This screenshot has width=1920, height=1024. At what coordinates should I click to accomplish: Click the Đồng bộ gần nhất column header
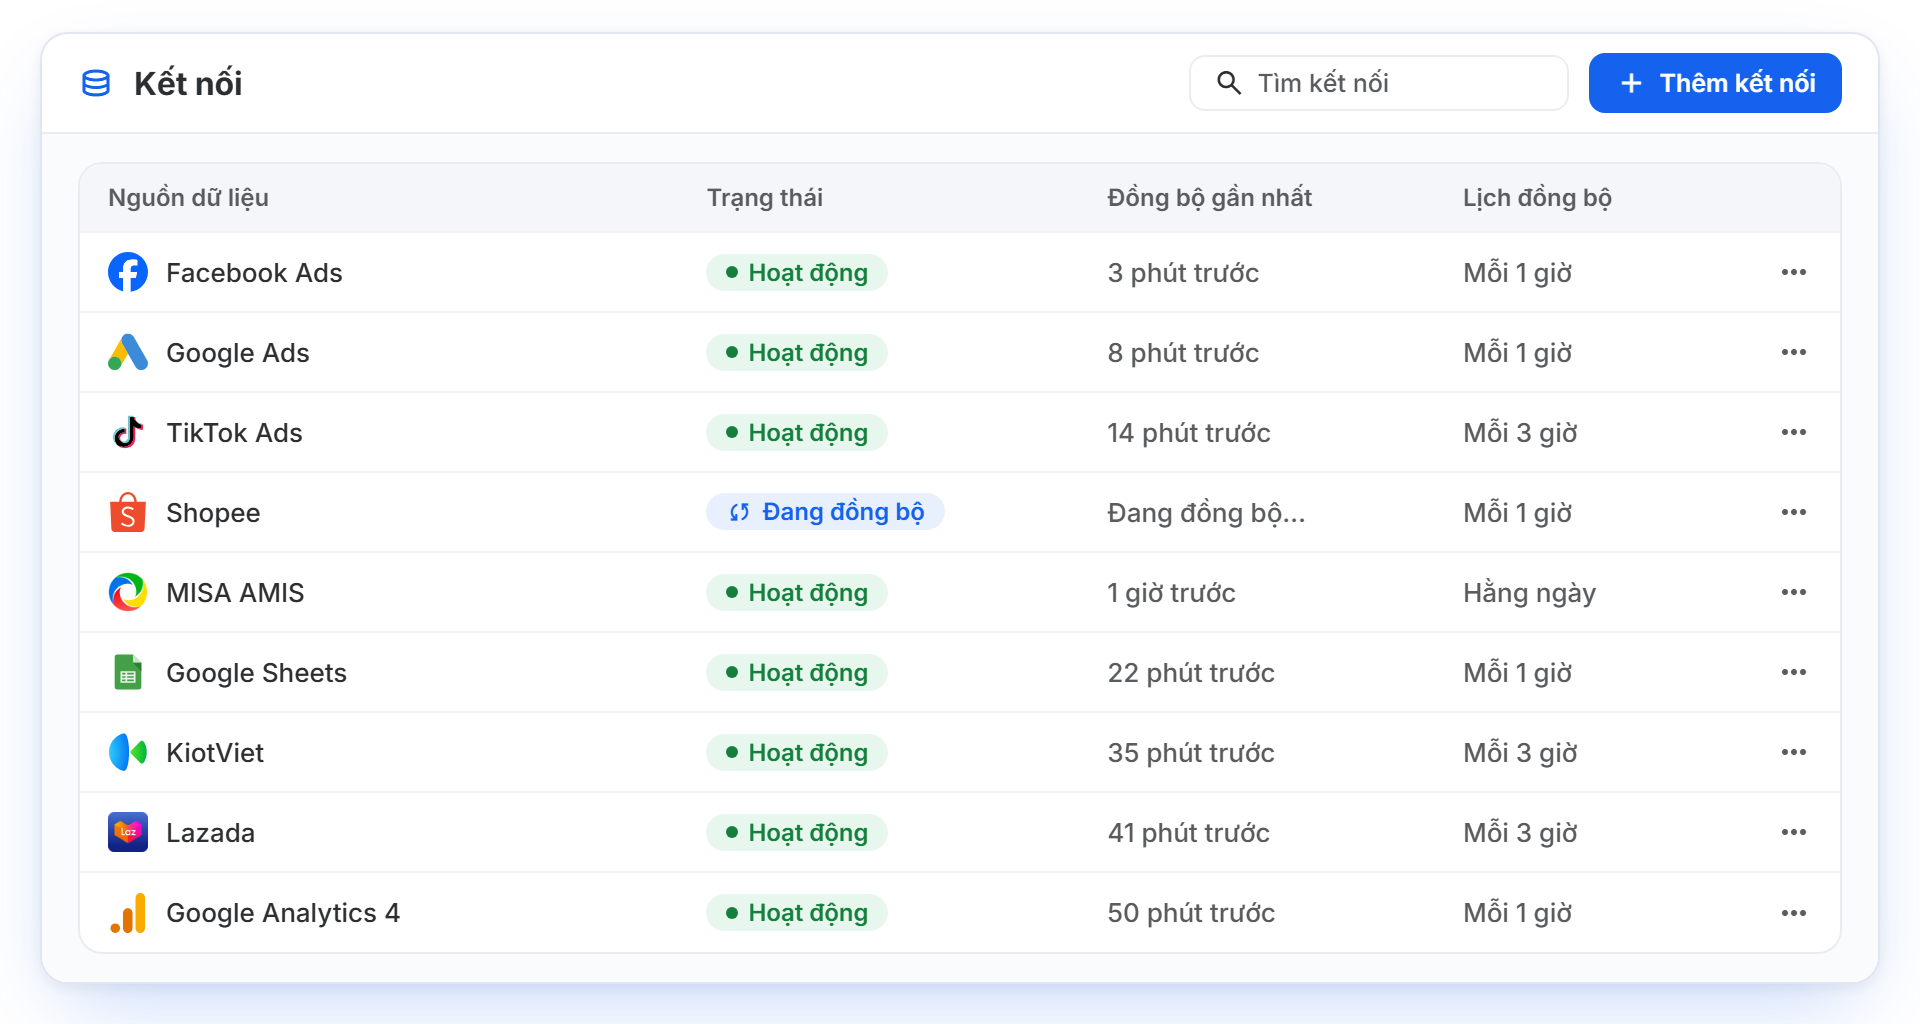click(1209, 198)
